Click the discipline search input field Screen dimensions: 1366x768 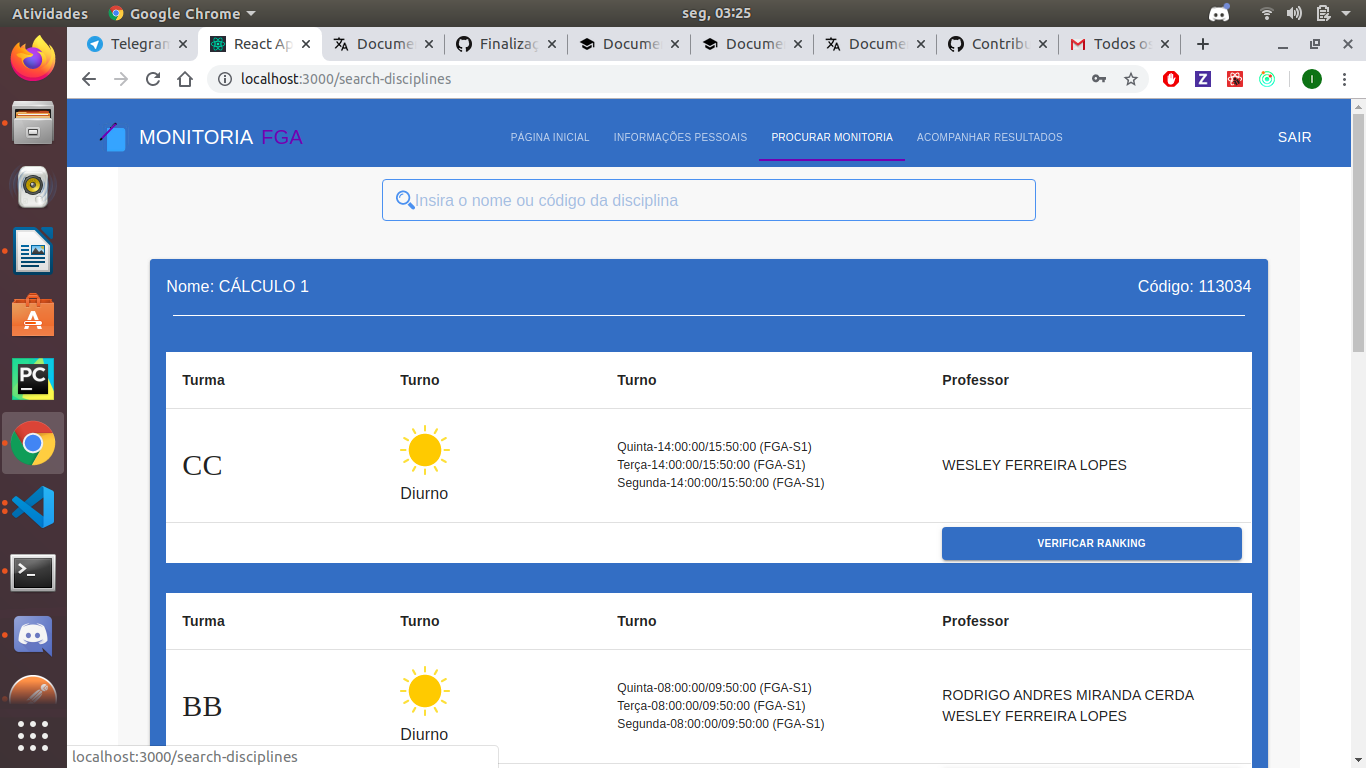[708, 200]
